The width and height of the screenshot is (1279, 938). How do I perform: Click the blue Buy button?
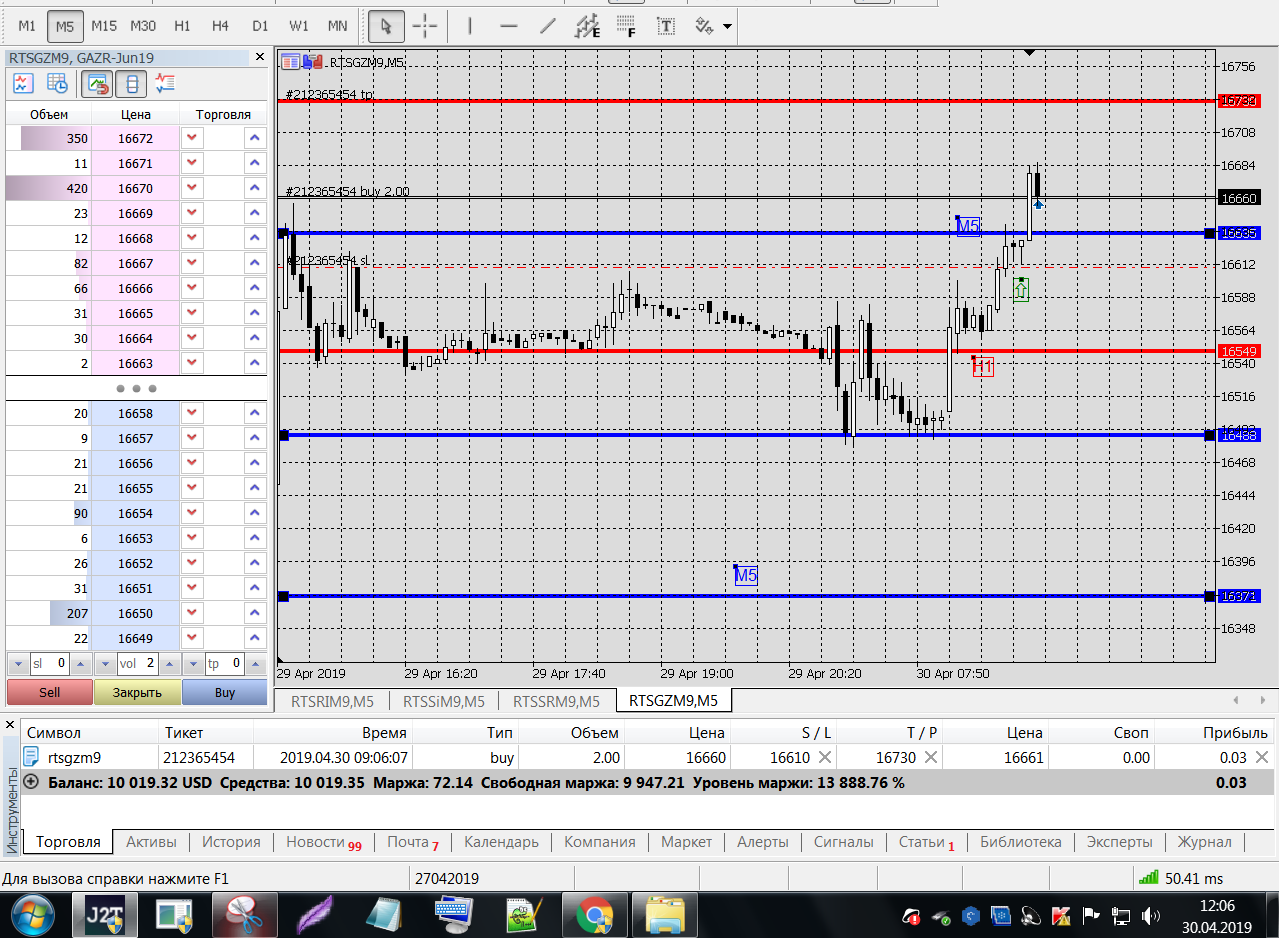coord(224,692)
